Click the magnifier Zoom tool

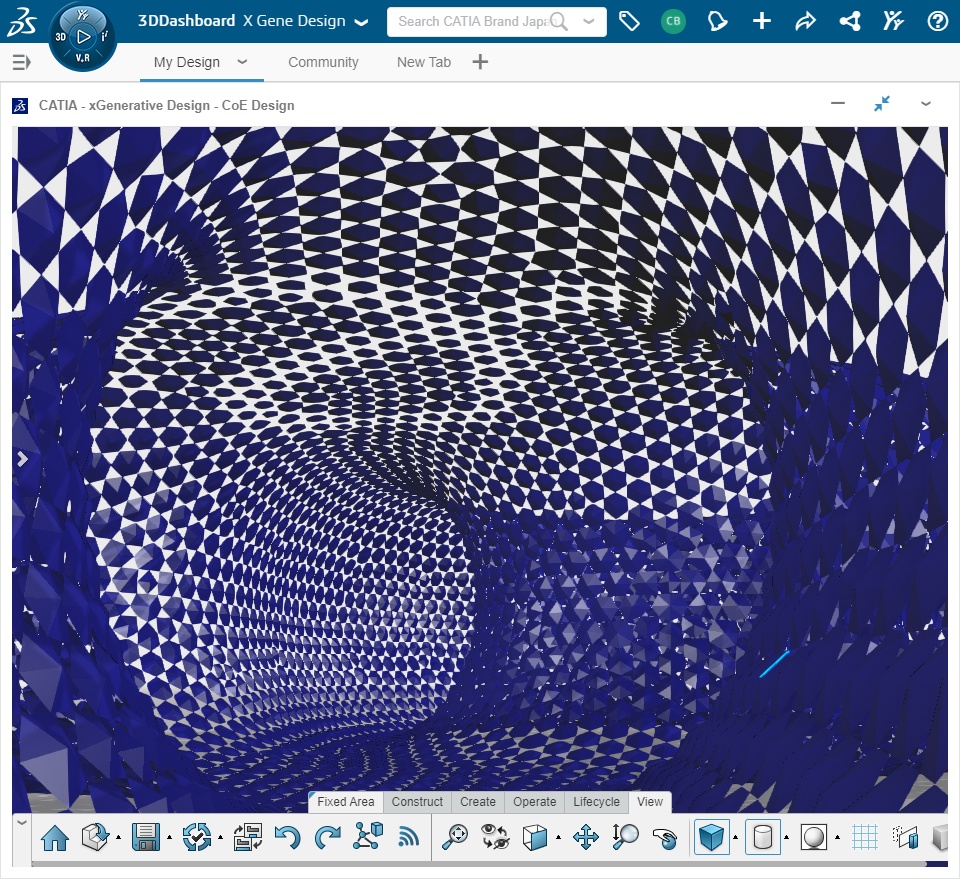click(x=625, y=837)
